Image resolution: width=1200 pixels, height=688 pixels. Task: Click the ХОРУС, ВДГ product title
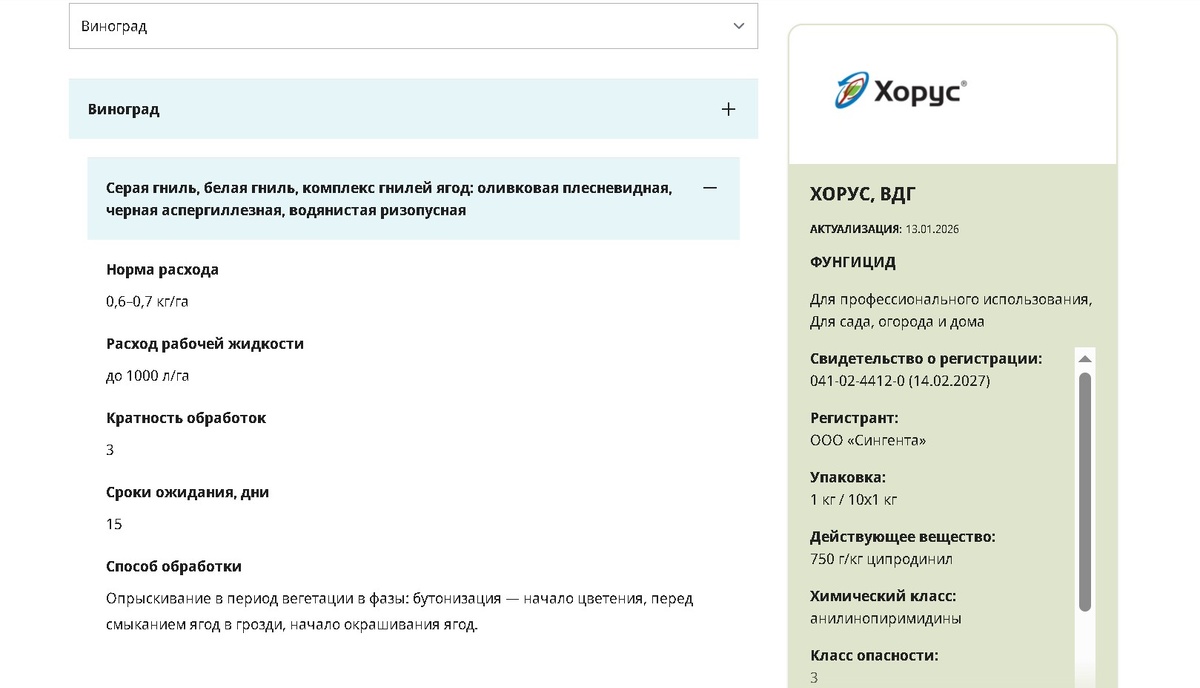(x=863, y=194)
